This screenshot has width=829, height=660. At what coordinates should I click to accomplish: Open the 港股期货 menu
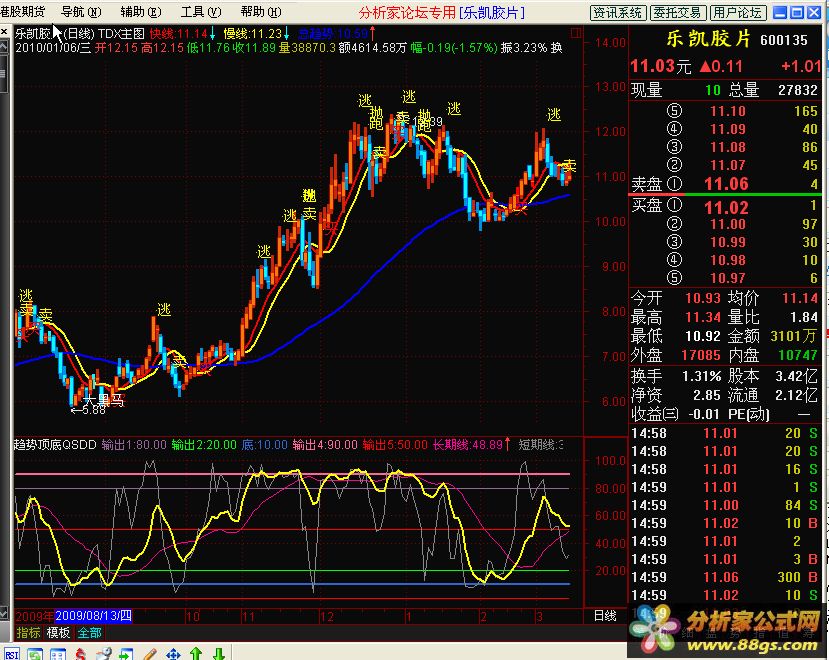[x=23, y=12]
